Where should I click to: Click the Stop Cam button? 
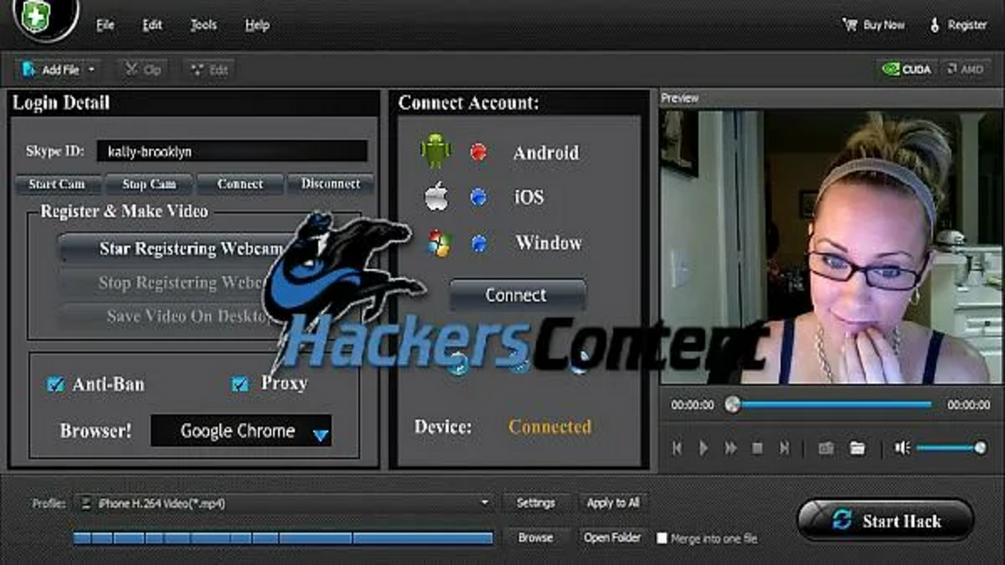[149, 184]
